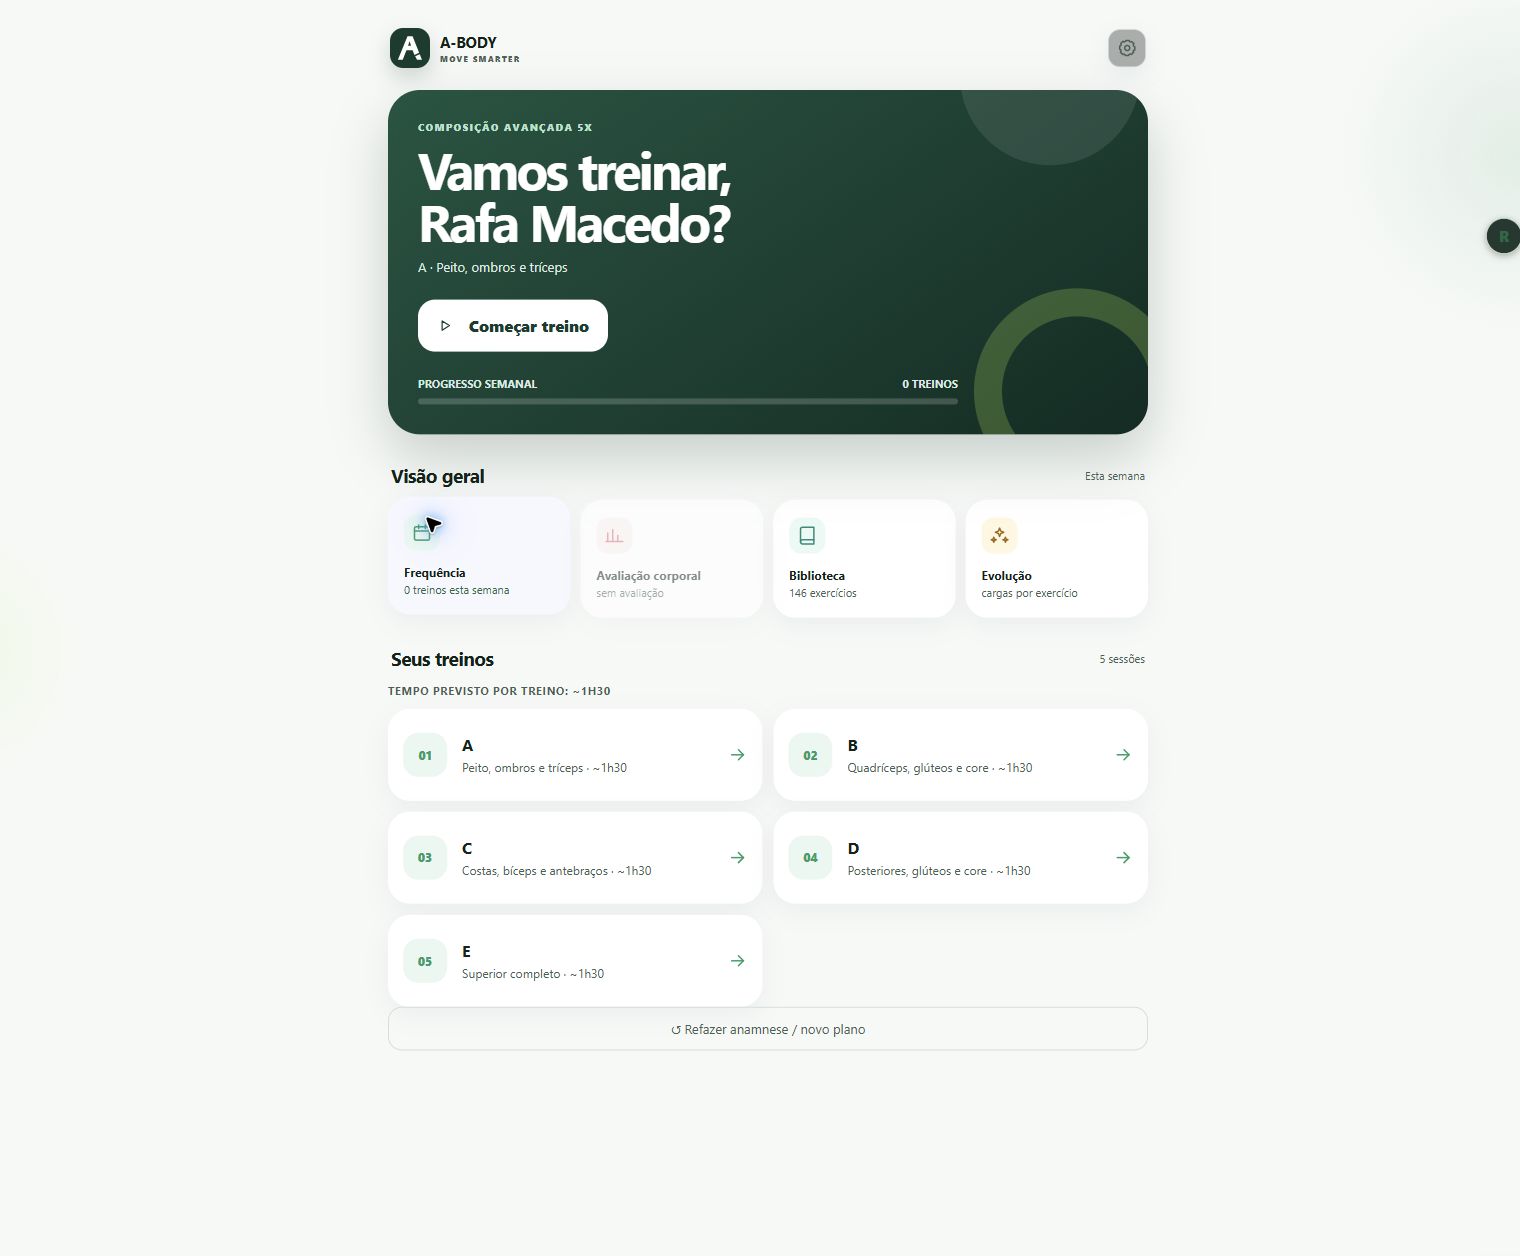The width and height of the screenshot is (1520, 1256).
Task: Click the Frequência calendar icon
Action: point(422,532)
